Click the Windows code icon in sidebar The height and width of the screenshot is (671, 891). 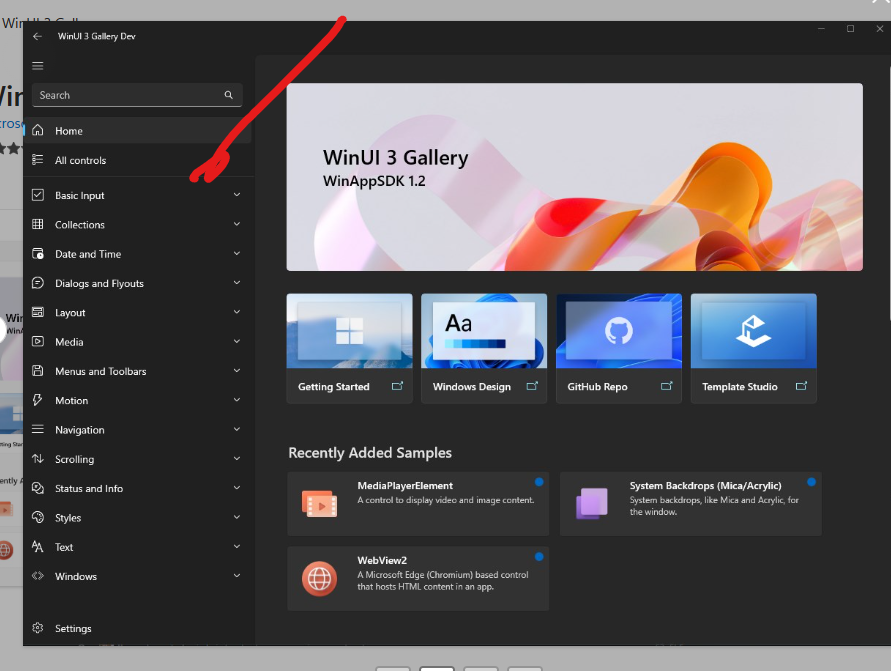point(38,576)
